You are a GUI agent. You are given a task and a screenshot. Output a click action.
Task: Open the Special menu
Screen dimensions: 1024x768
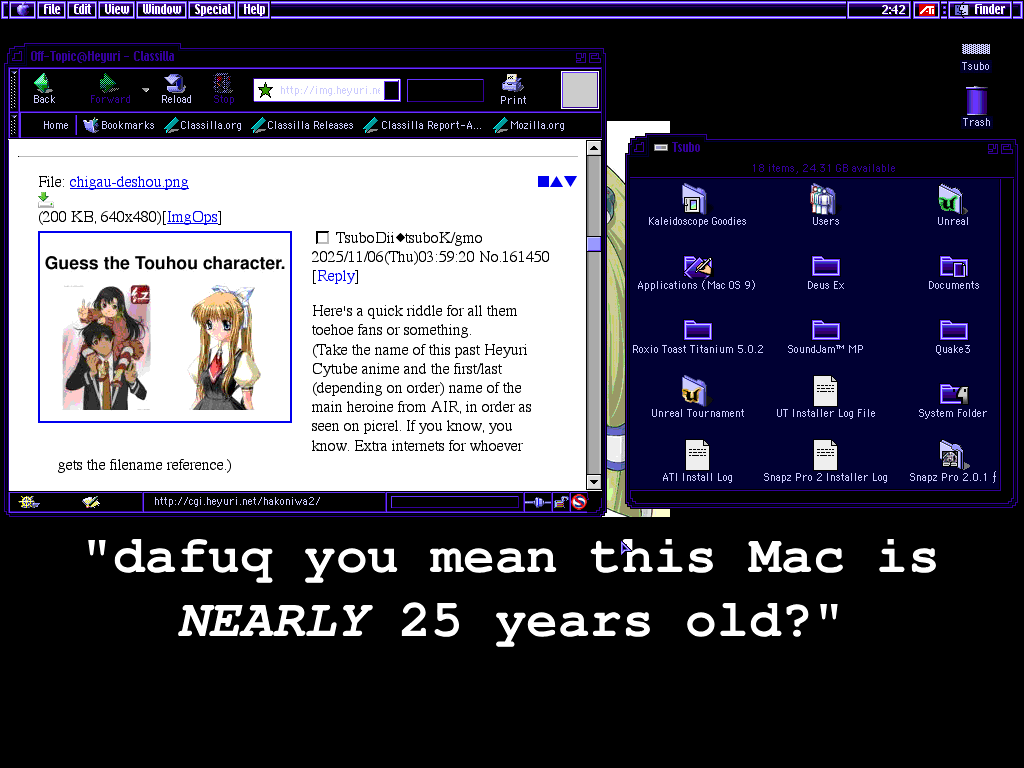coord(212,9)
